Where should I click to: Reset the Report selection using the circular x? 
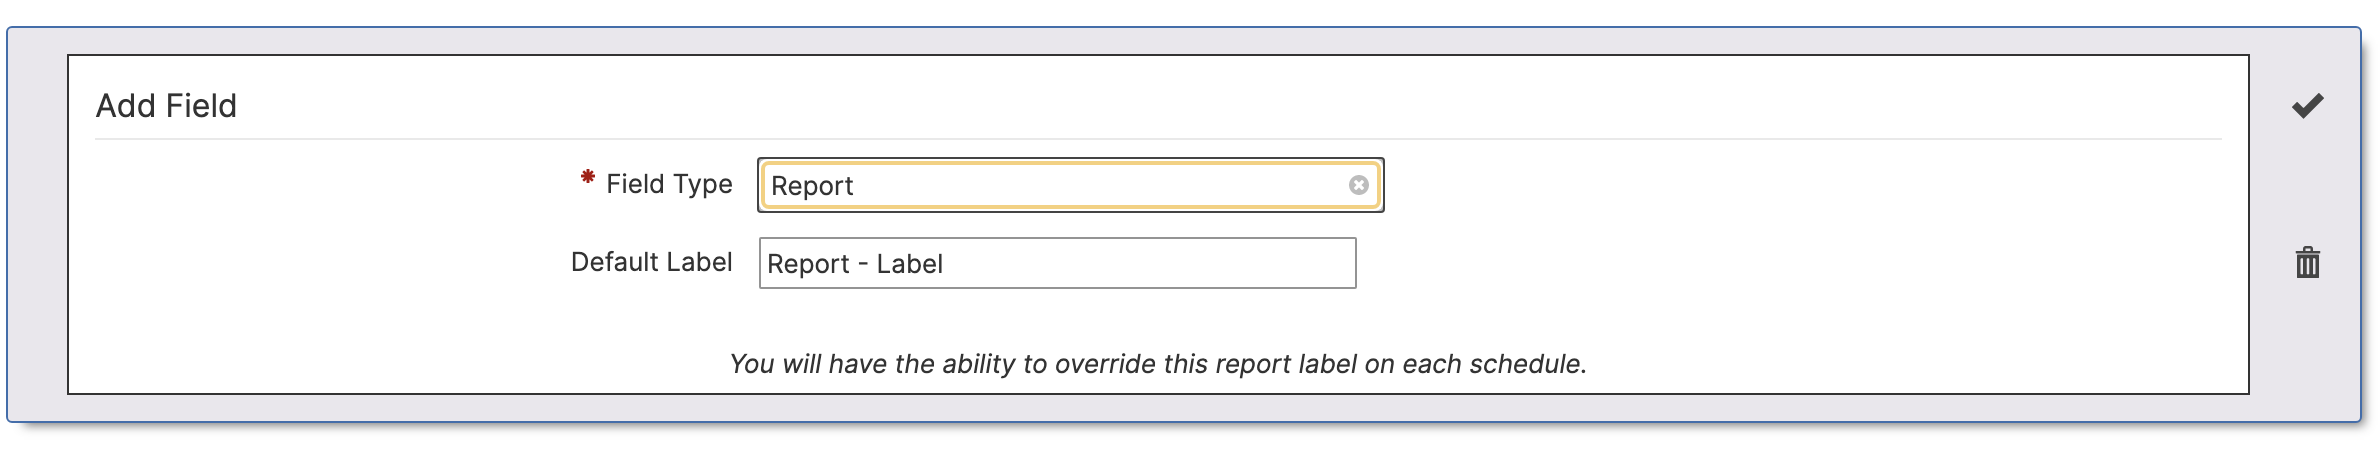pos(1358,185)
